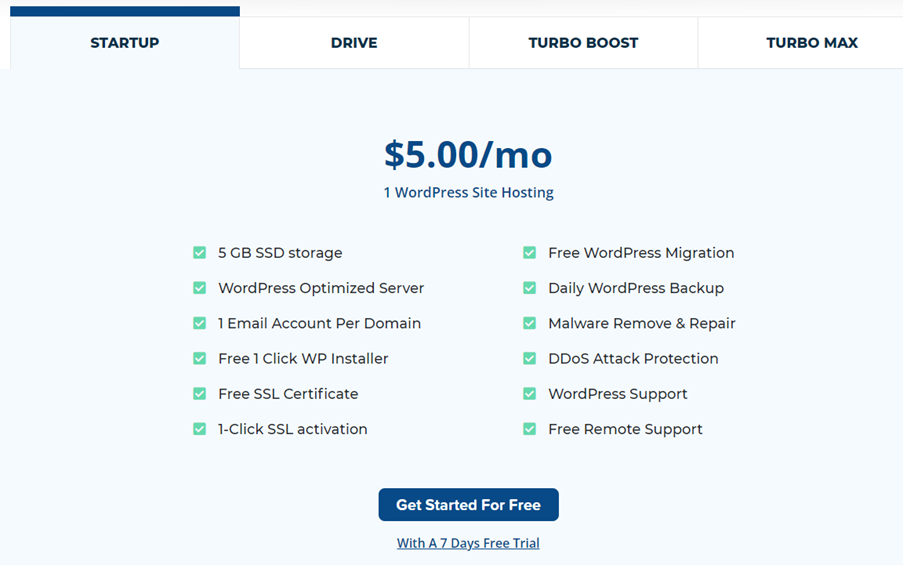Click the checkmark icon beside 5 GB SSD storage
The height and width of the screenshot is (565, 903).
coord(199,253)
